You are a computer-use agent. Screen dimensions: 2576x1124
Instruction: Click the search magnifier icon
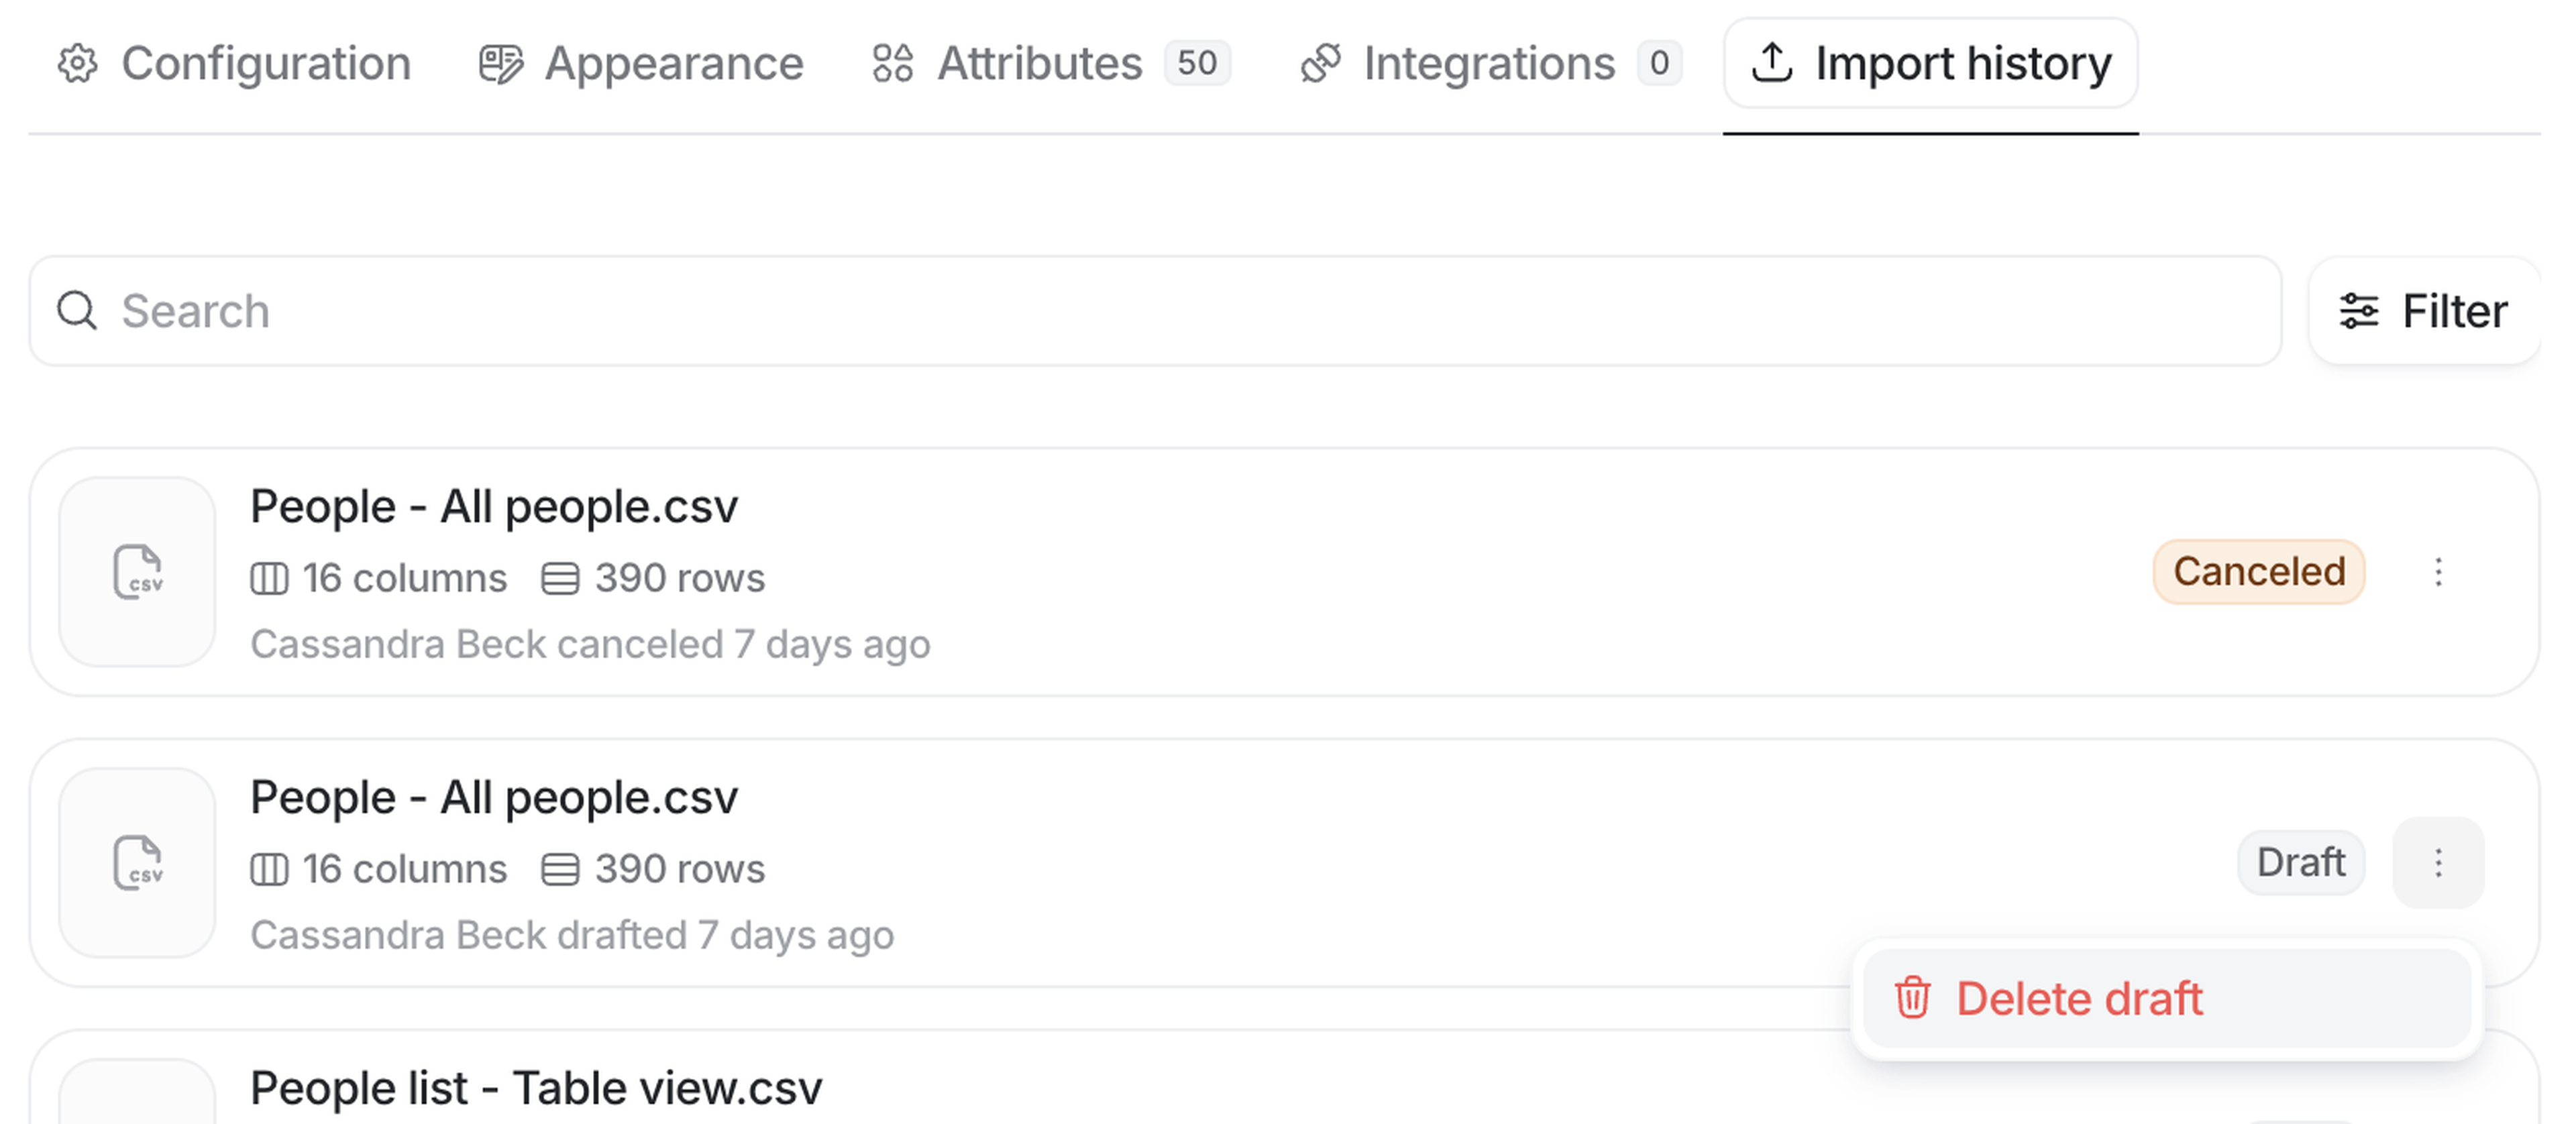(77, 311)
